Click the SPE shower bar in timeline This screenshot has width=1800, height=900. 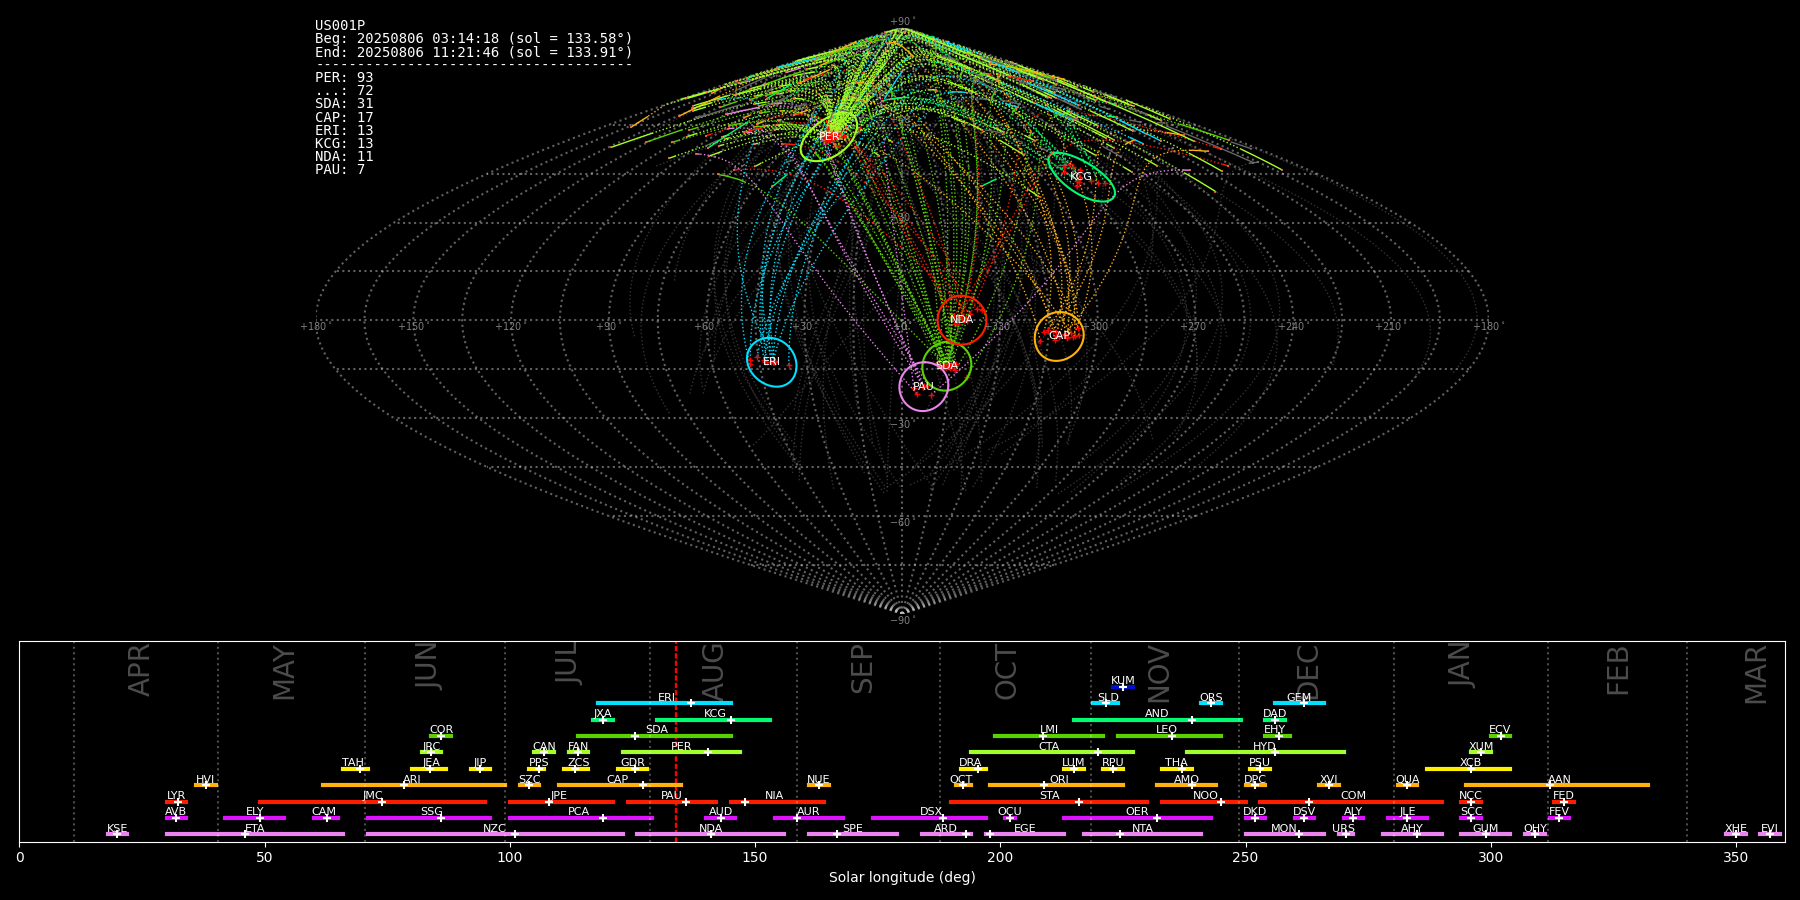pos(853,834)
